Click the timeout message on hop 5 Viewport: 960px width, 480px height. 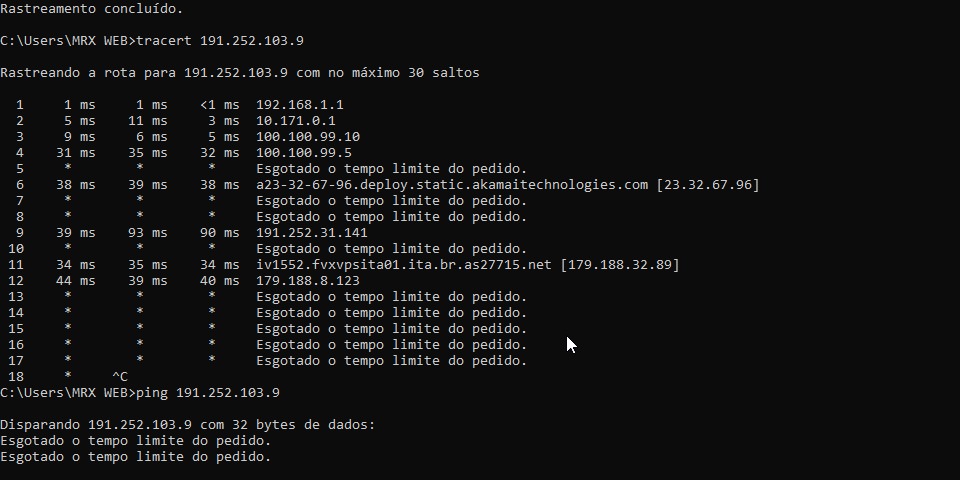click(392, 169)
